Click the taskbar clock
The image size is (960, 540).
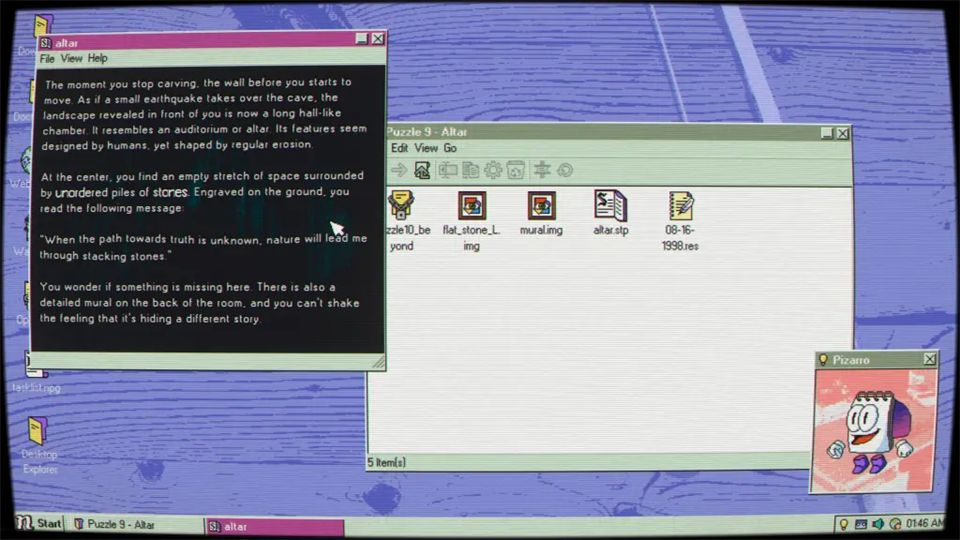click(924, 523)
